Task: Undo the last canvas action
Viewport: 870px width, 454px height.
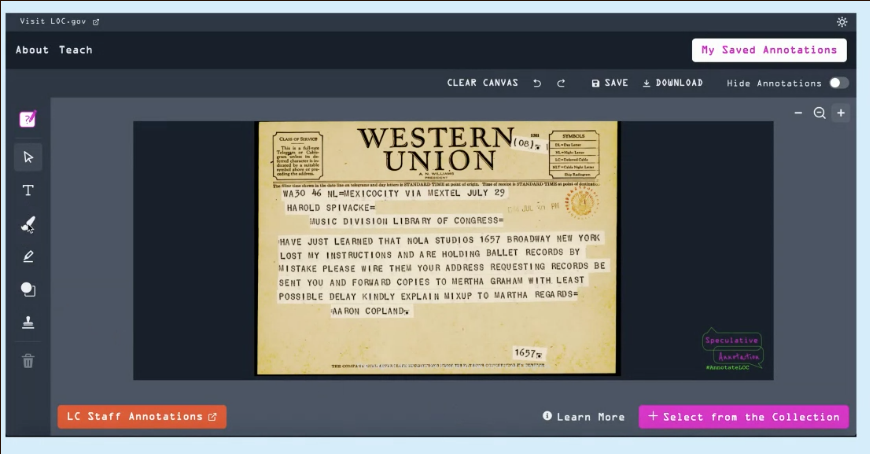Action: click(x=537, y=83)
